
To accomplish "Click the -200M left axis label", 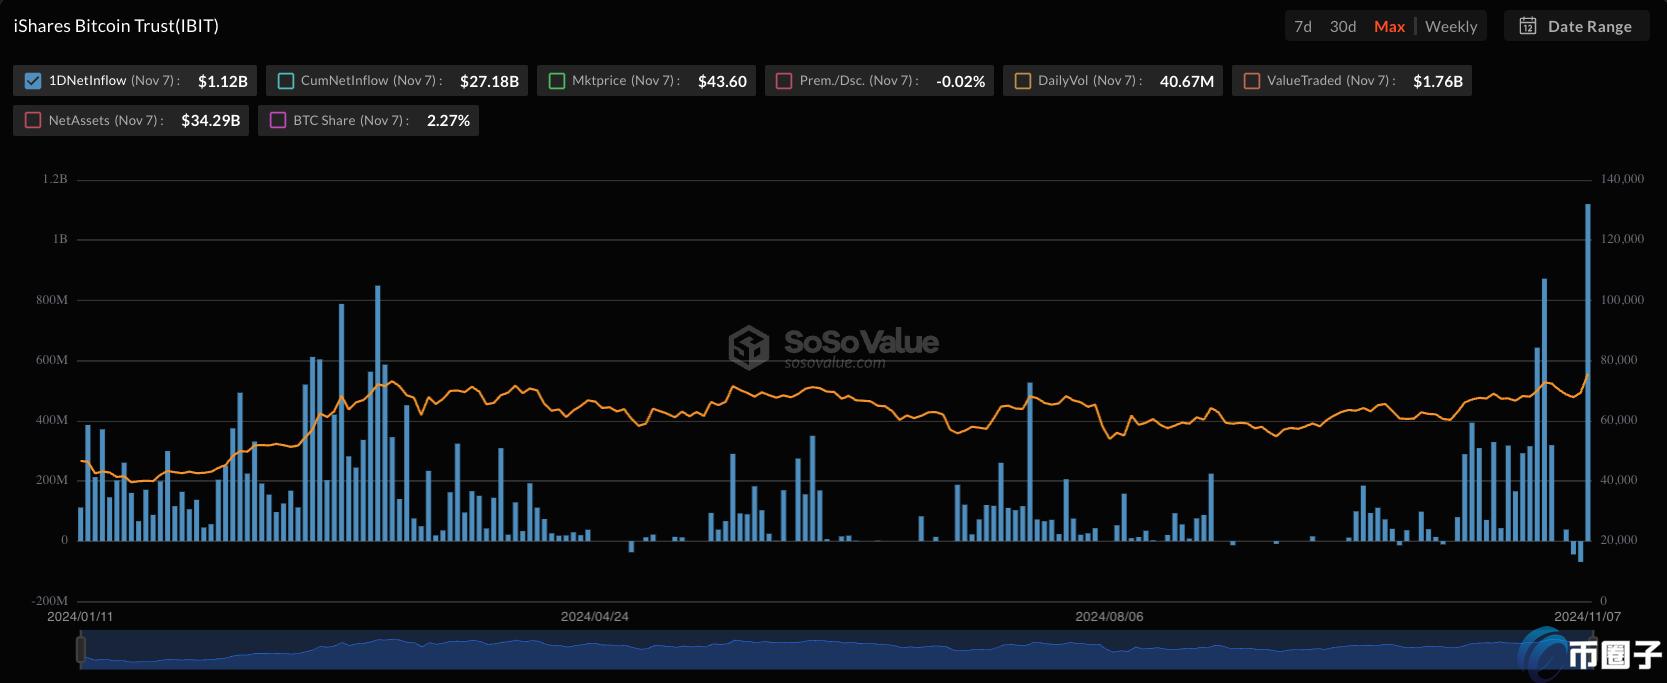I will [x=50, y=601].
